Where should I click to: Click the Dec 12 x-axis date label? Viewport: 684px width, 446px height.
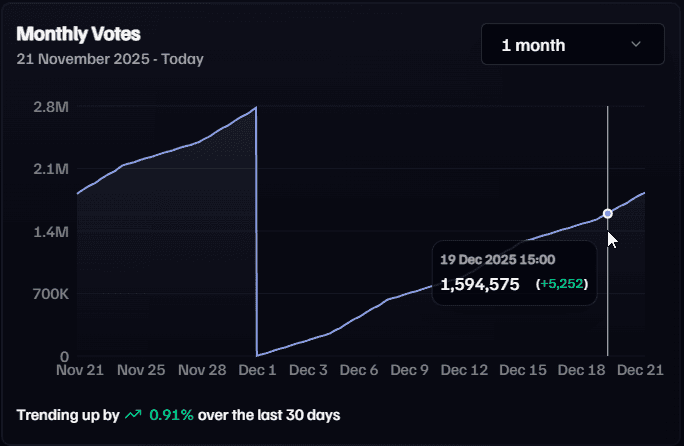pos(466,370)
